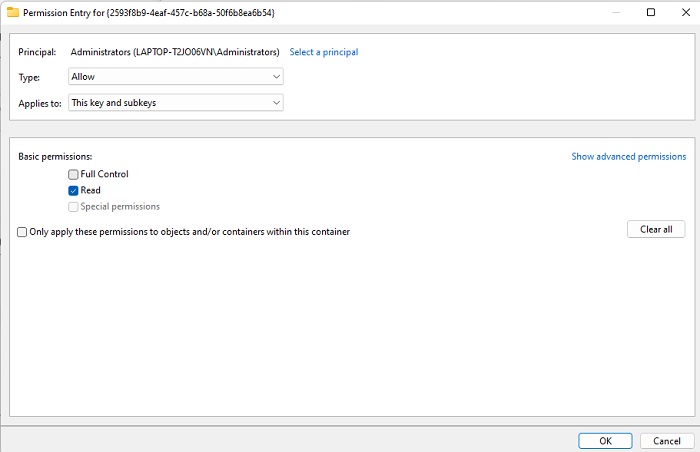Viewport: 700px width, 452px height.
Task: Open the Applies to dropdown
Action: (176, 103)
